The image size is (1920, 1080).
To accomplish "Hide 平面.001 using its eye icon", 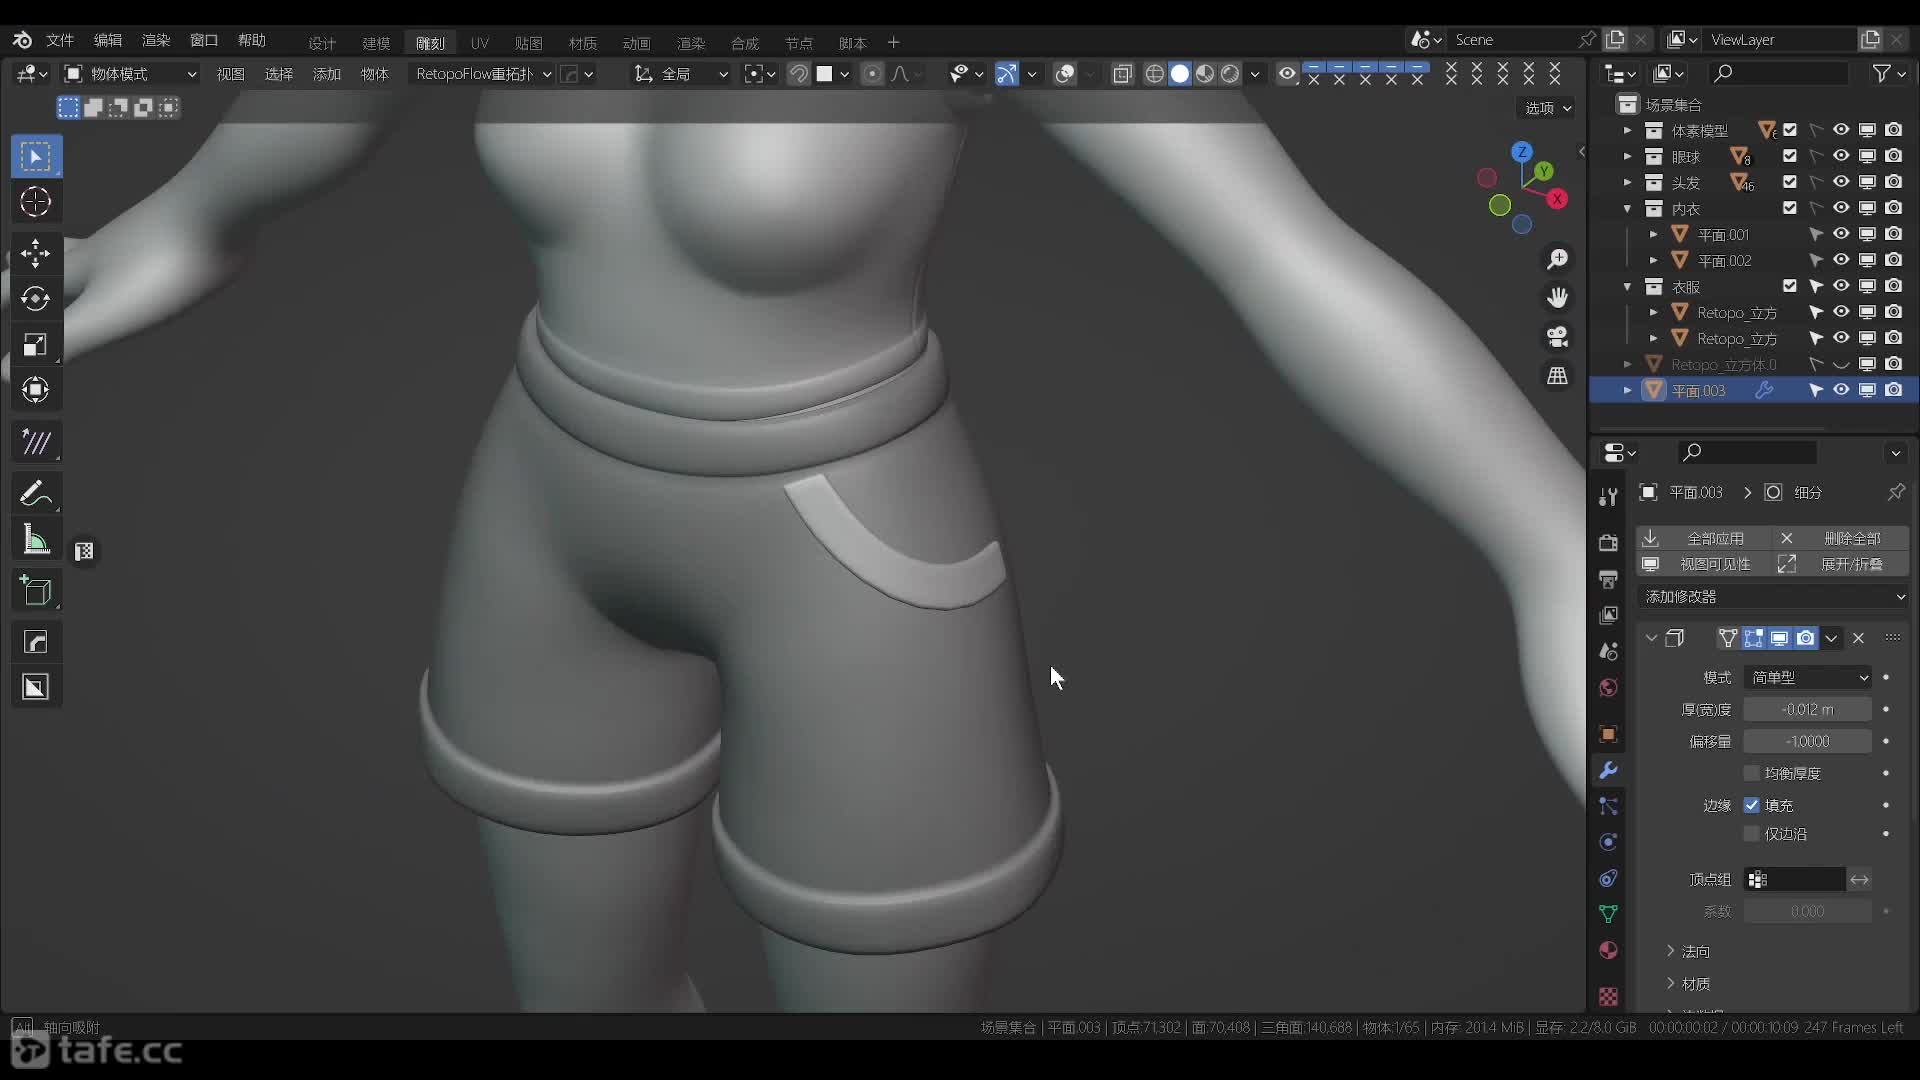I will tap(1841, 234).
